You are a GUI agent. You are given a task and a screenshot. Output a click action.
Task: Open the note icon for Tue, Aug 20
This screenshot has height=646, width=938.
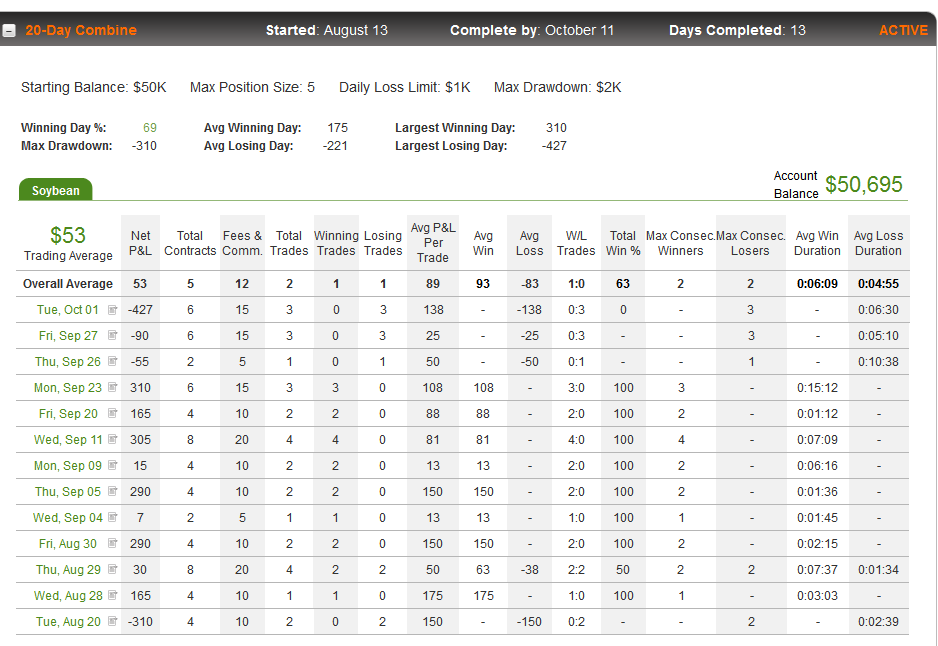[112, 621]
